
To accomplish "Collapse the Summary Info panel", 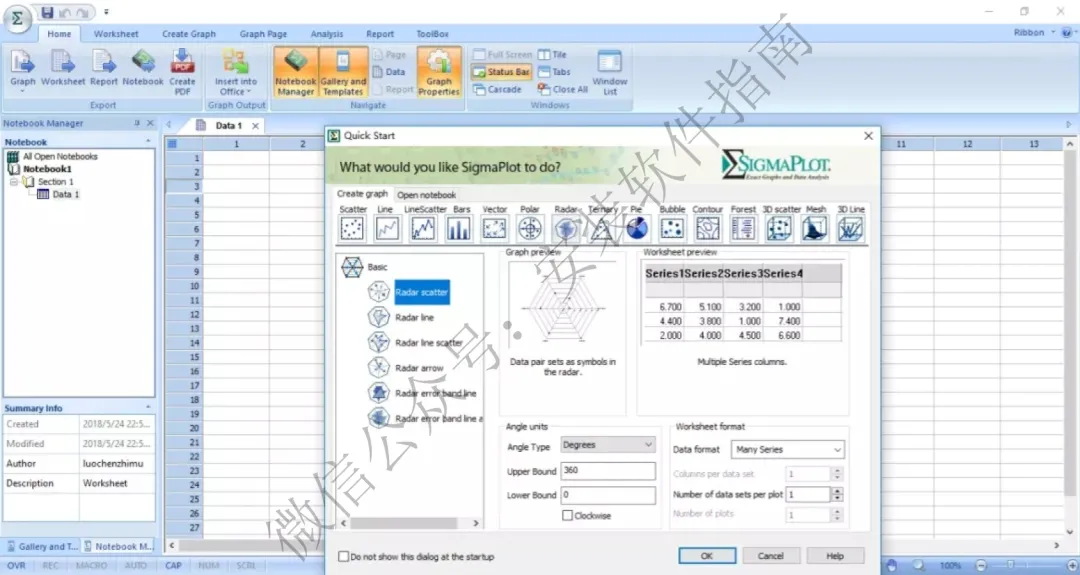I will [148, 408].
